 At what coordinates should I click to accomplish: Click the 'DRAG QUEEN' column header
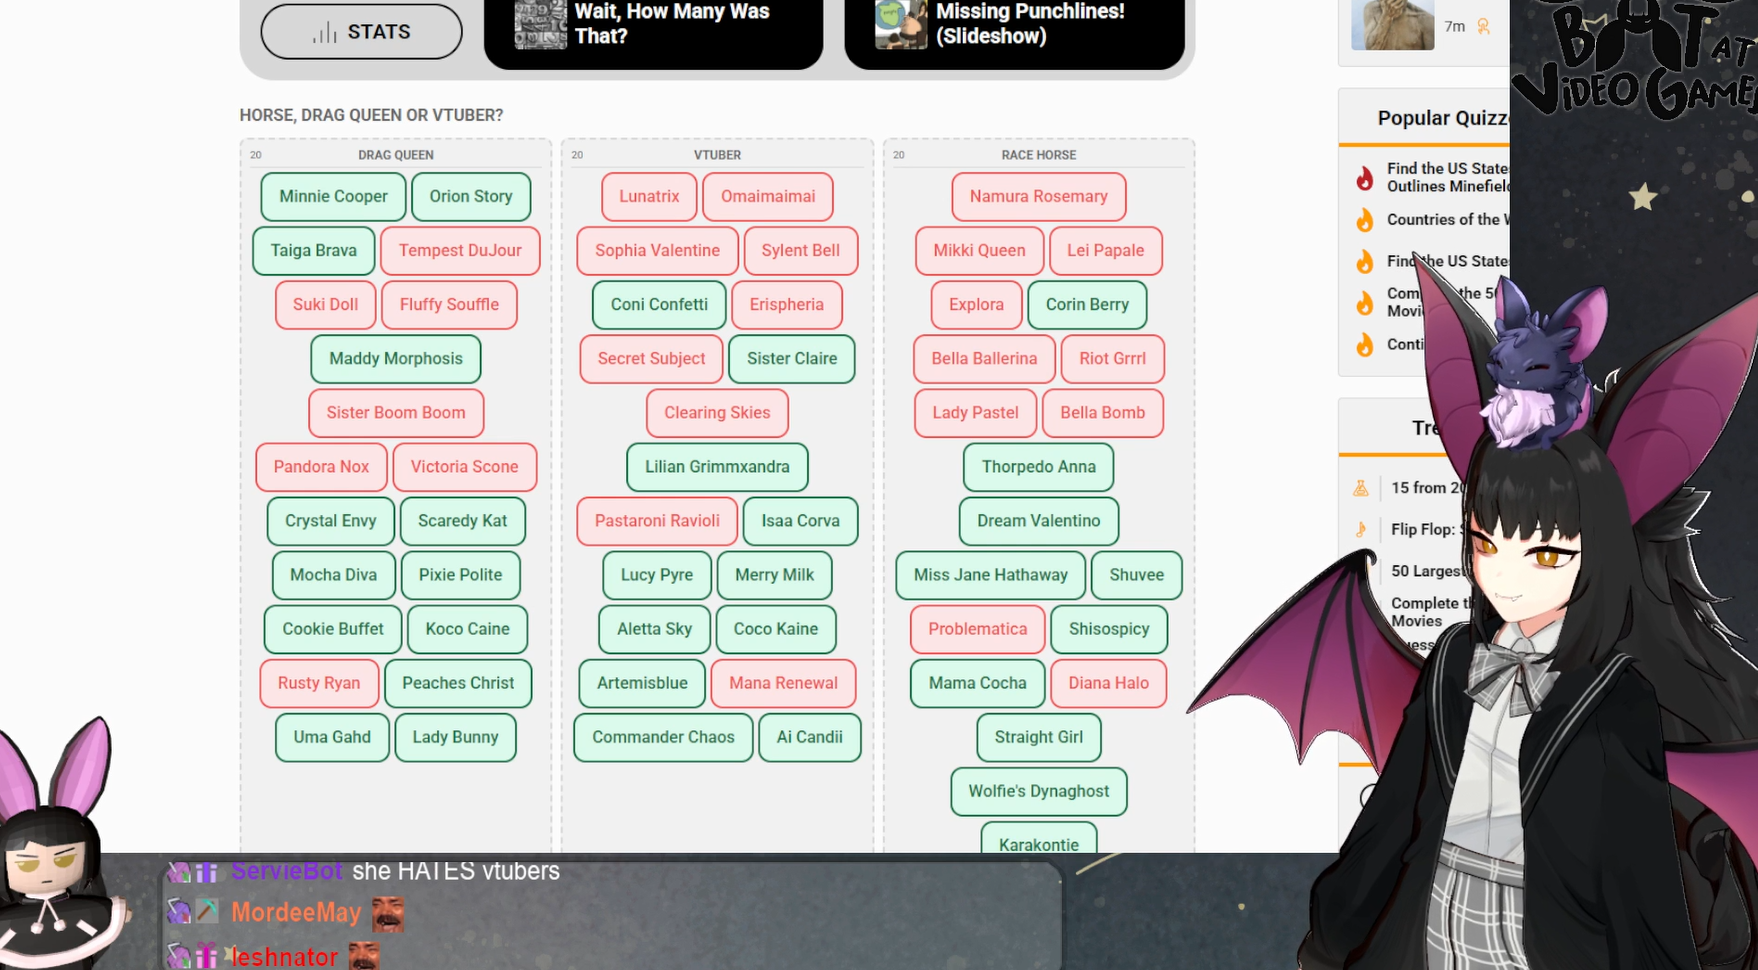pos(396,155)
